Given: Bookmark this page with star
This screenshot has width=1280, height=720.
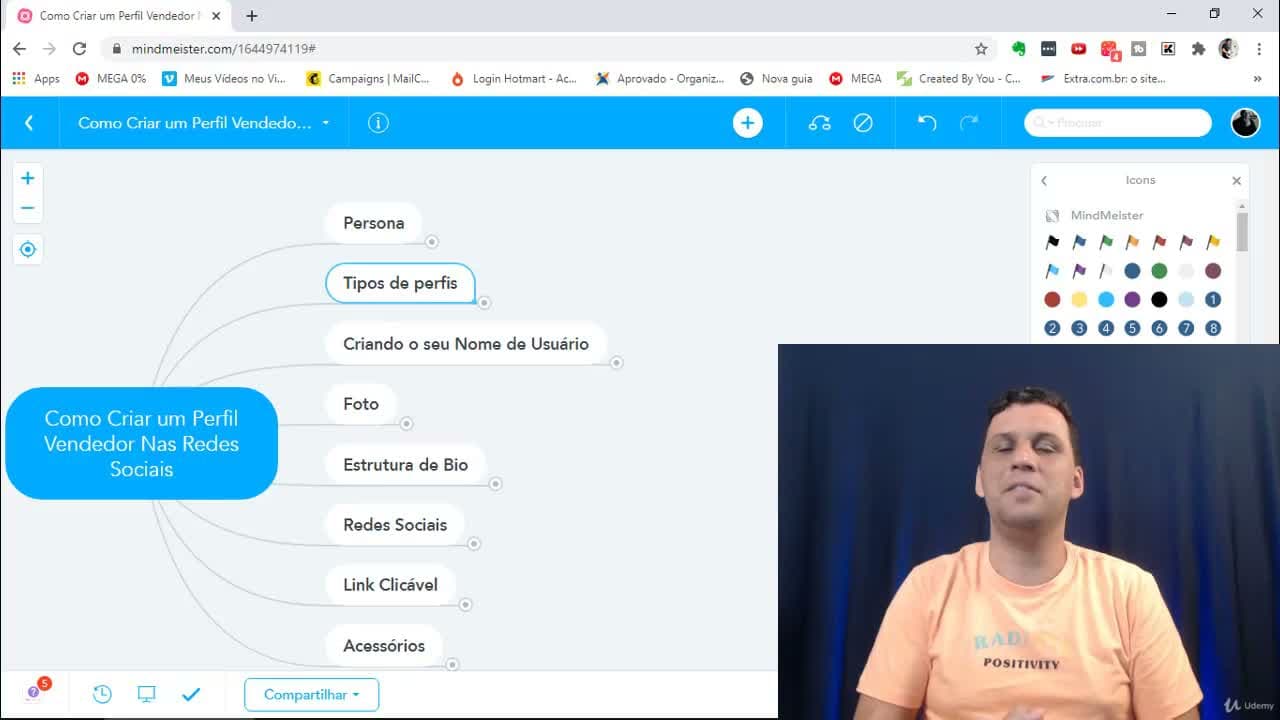Looking at the screenshot, I should coord(981,48).
